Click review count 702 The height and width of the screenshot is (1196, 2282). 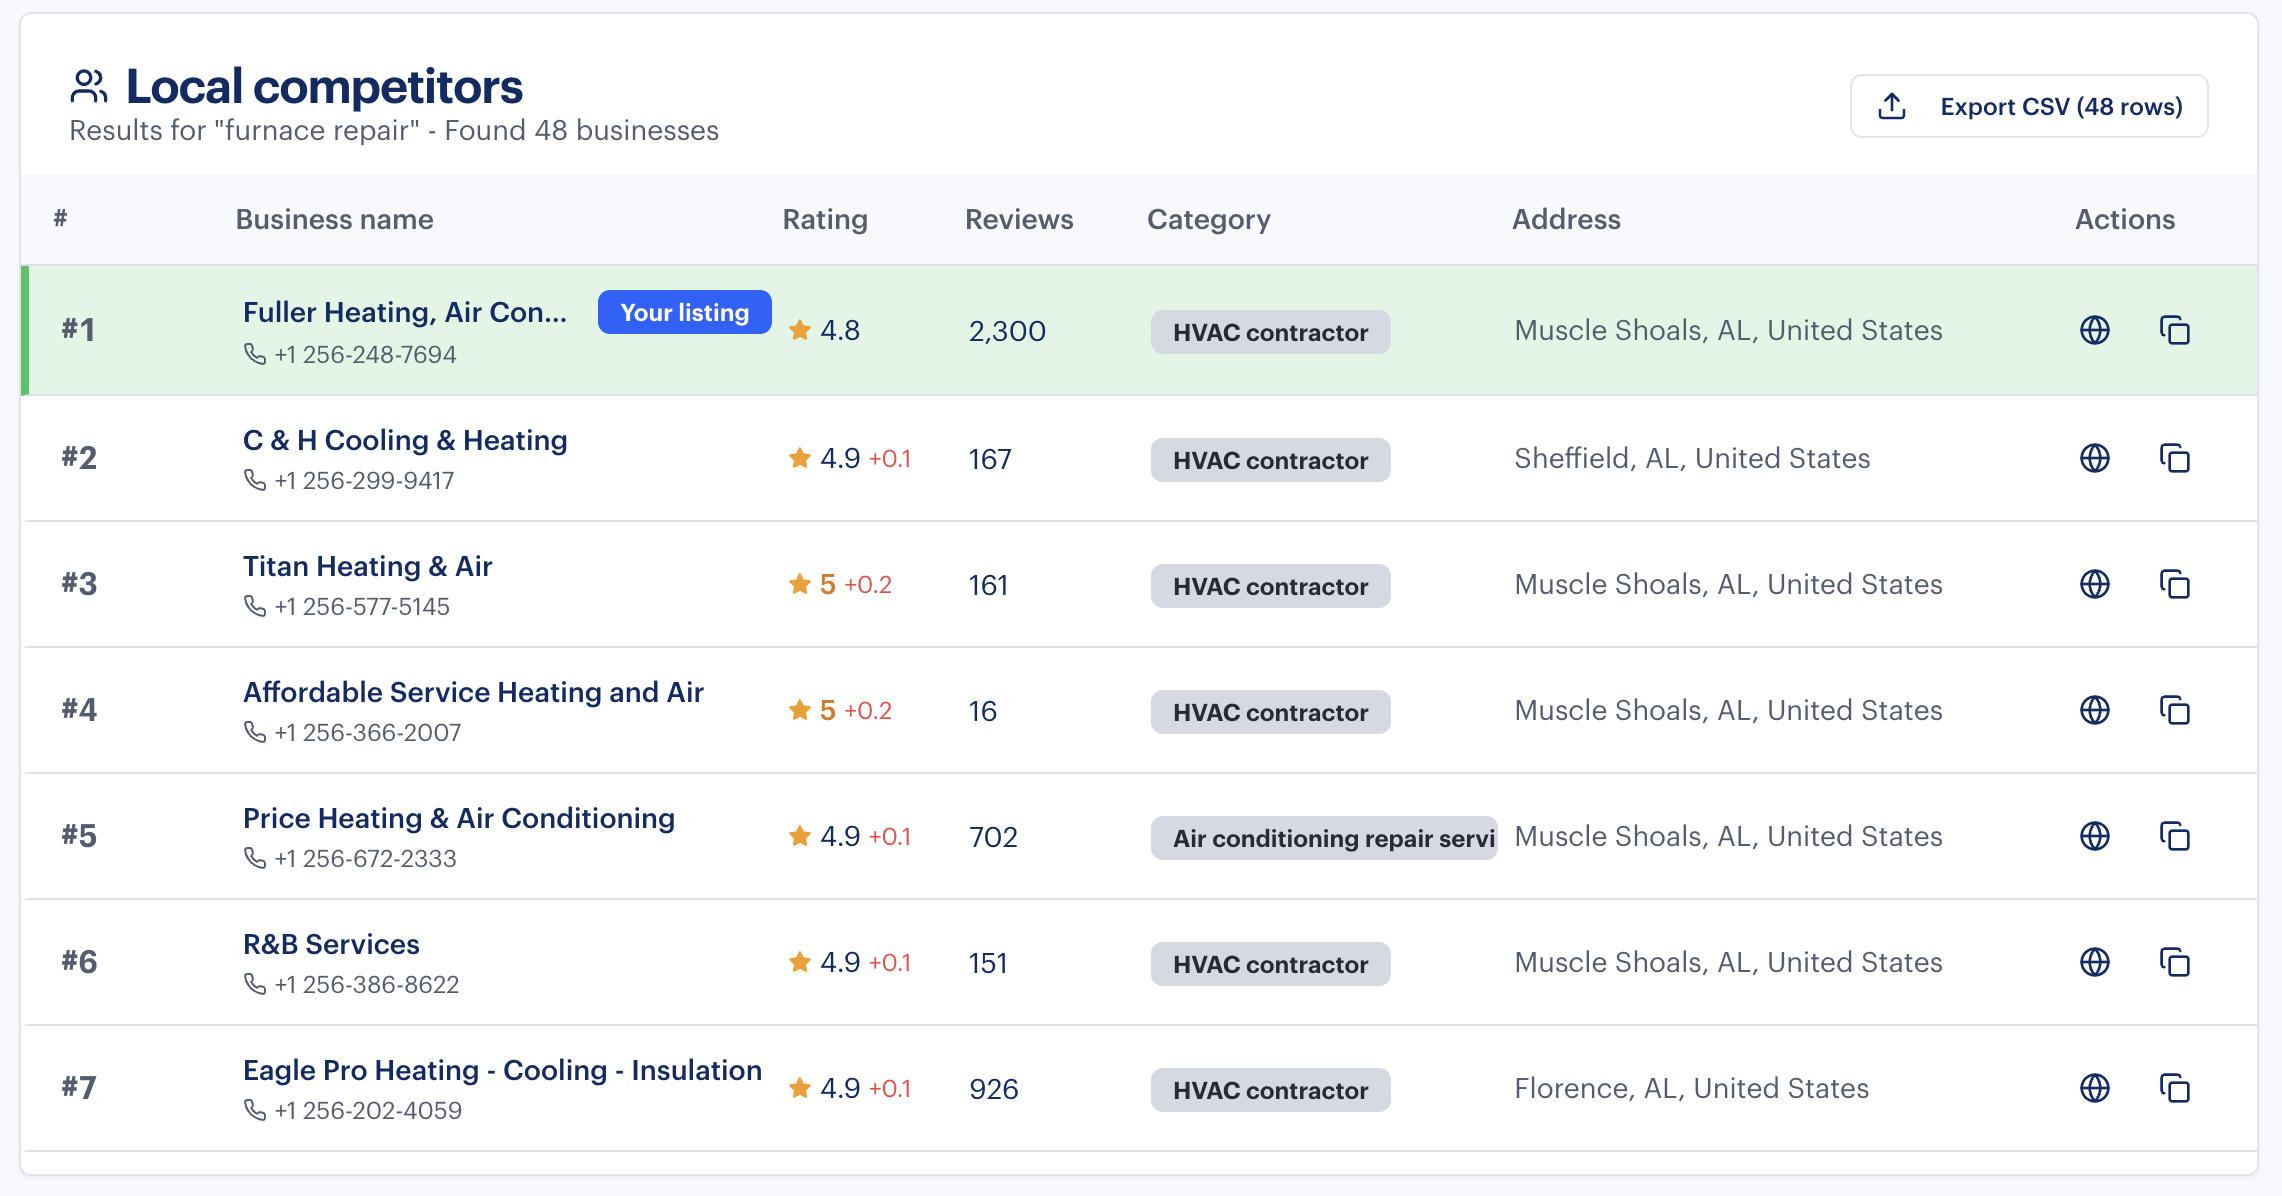tap(993, 837)
